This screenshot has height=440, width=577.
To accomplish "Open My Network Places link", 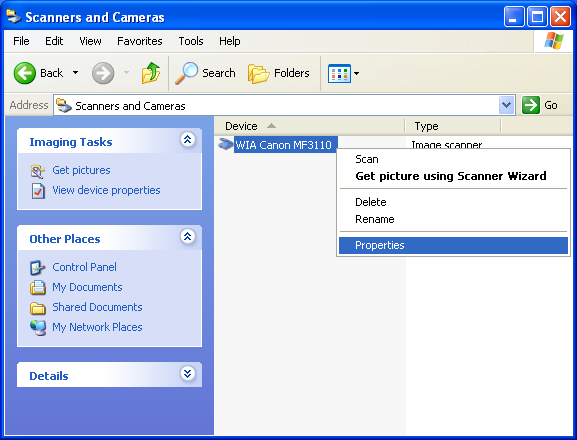I will 97,327.
